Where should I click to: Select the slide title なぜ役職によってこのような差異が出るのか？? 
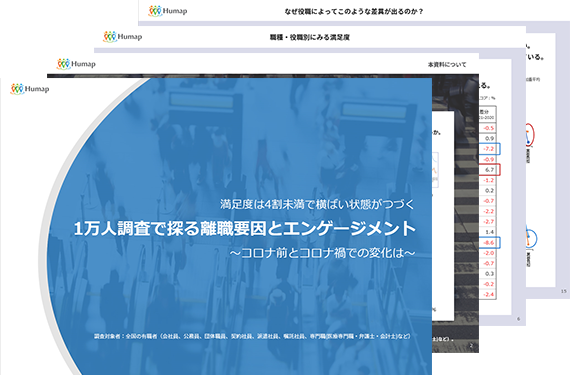(x=354, y=12)
